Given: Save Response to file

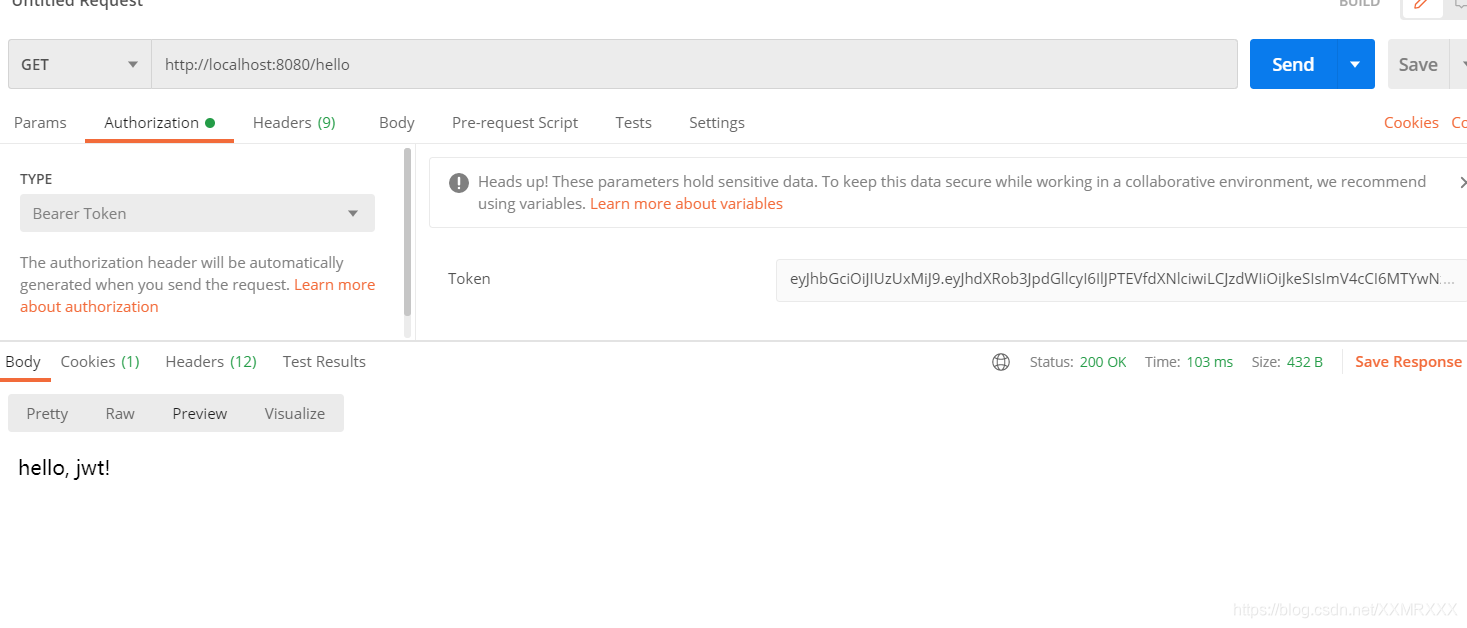Looking at the screenshot, I should (1408, 362).
